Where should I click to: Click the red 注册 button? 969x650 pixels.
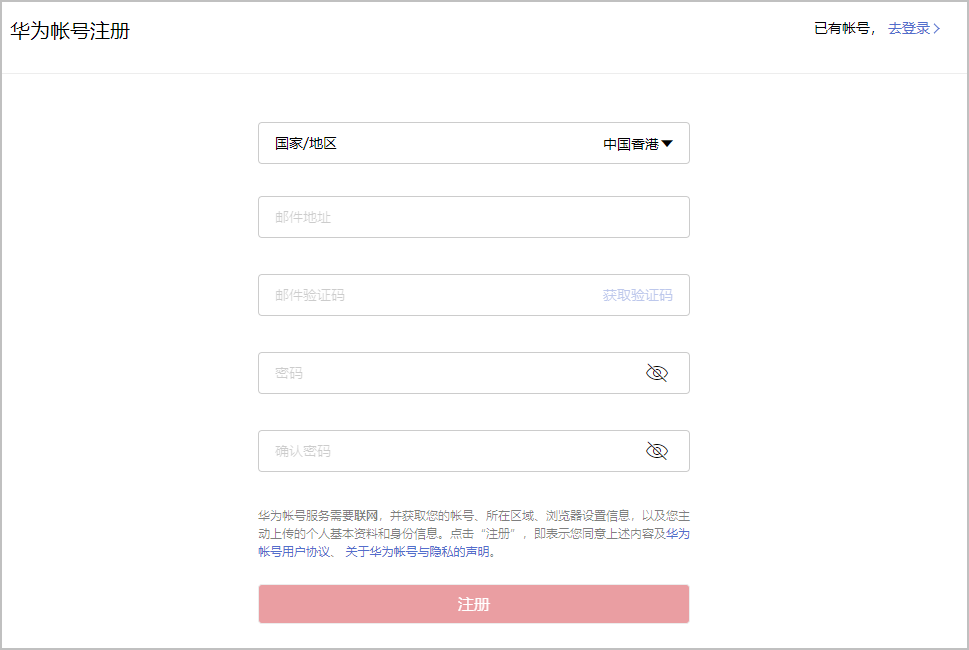coord(473,604)
